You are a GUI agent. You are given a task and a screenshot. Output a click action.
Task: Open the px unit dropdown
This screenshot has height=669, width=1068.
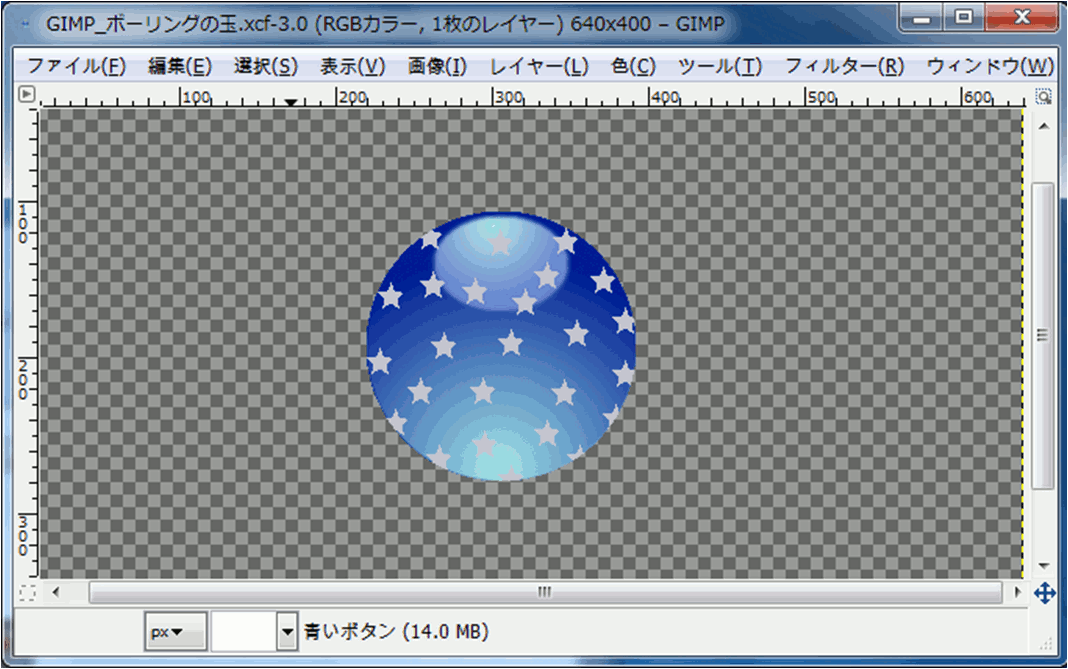pyautogui.click(x=175, y=632)
